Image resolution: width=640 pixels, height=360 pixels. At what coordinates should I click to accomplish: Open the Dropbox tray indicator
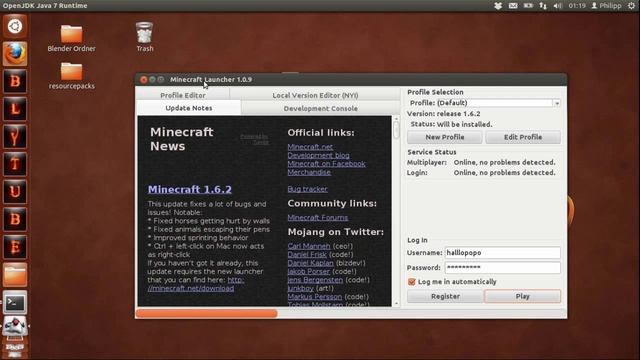click(498, 6)
